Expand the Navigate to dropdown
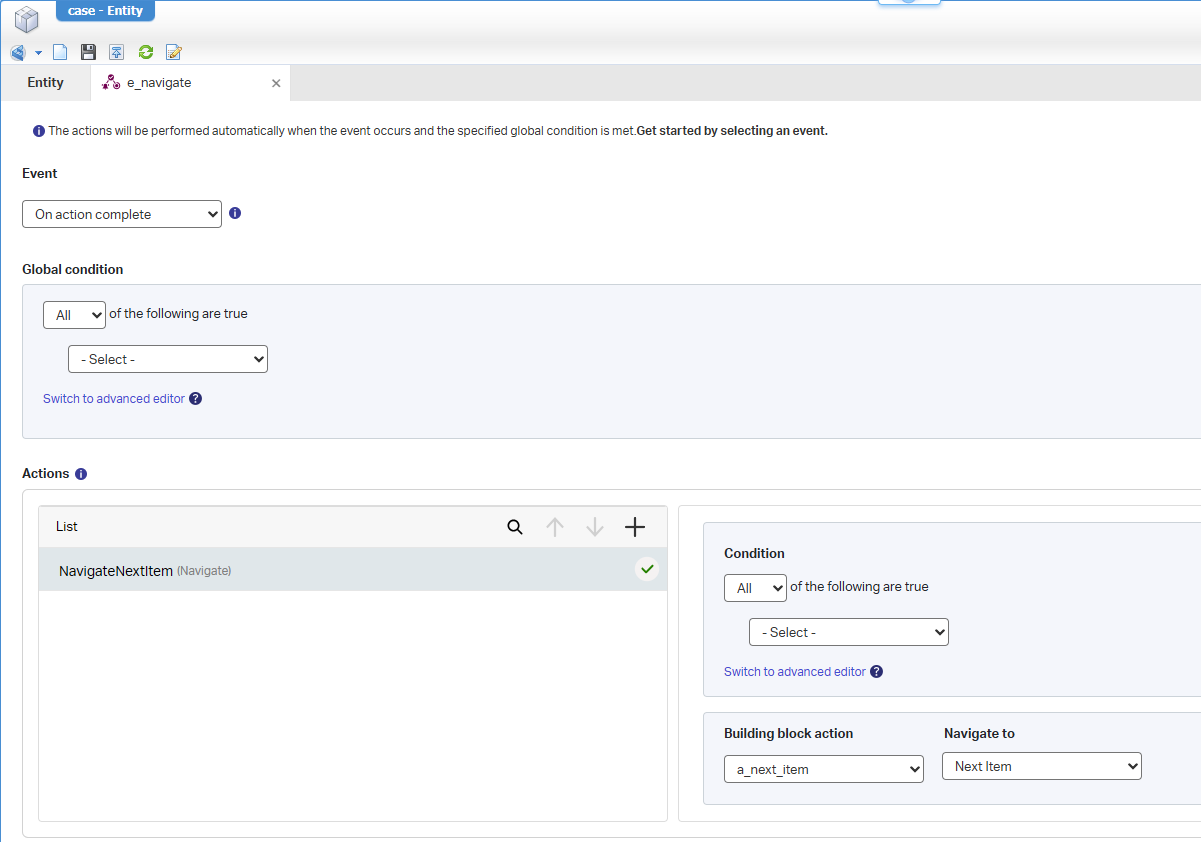 [1041, 767]
